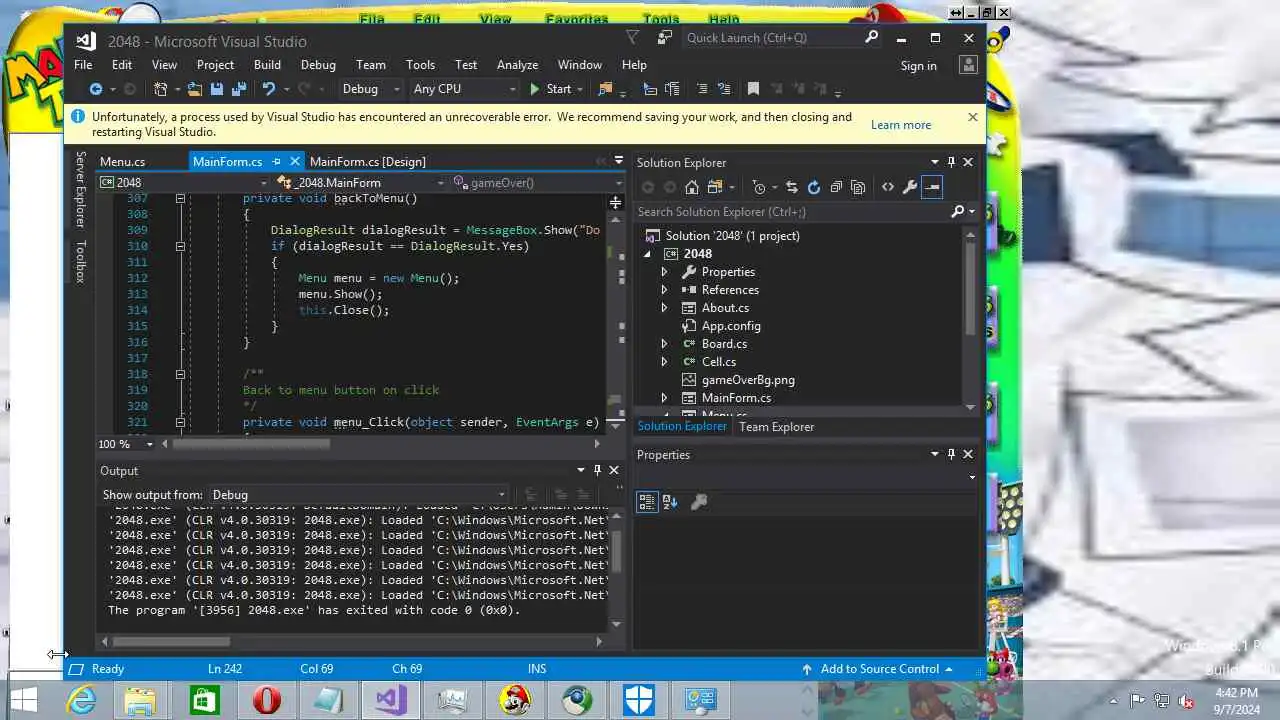Click Sync with Active Document icon
1280x720 pixels.
click(x=791, y=187)
